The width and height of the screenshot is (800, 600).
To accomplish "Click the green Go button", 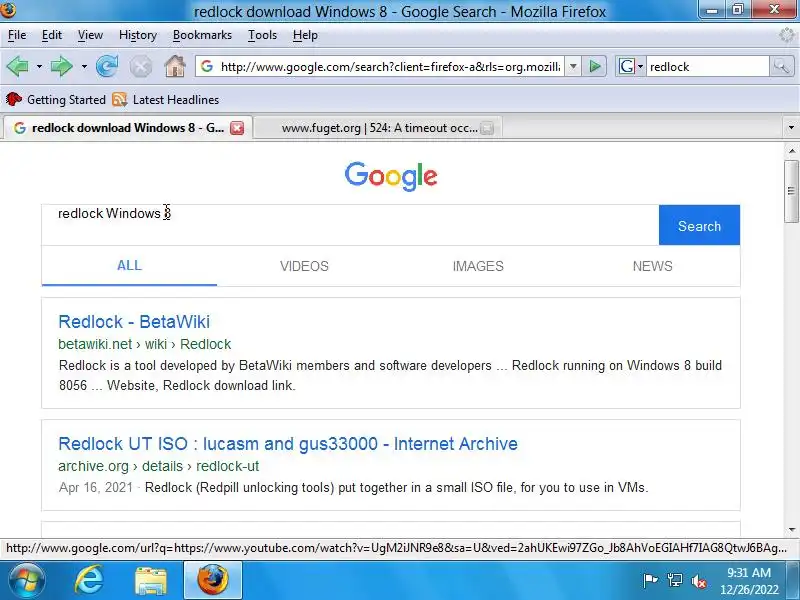I will point(595,66).
